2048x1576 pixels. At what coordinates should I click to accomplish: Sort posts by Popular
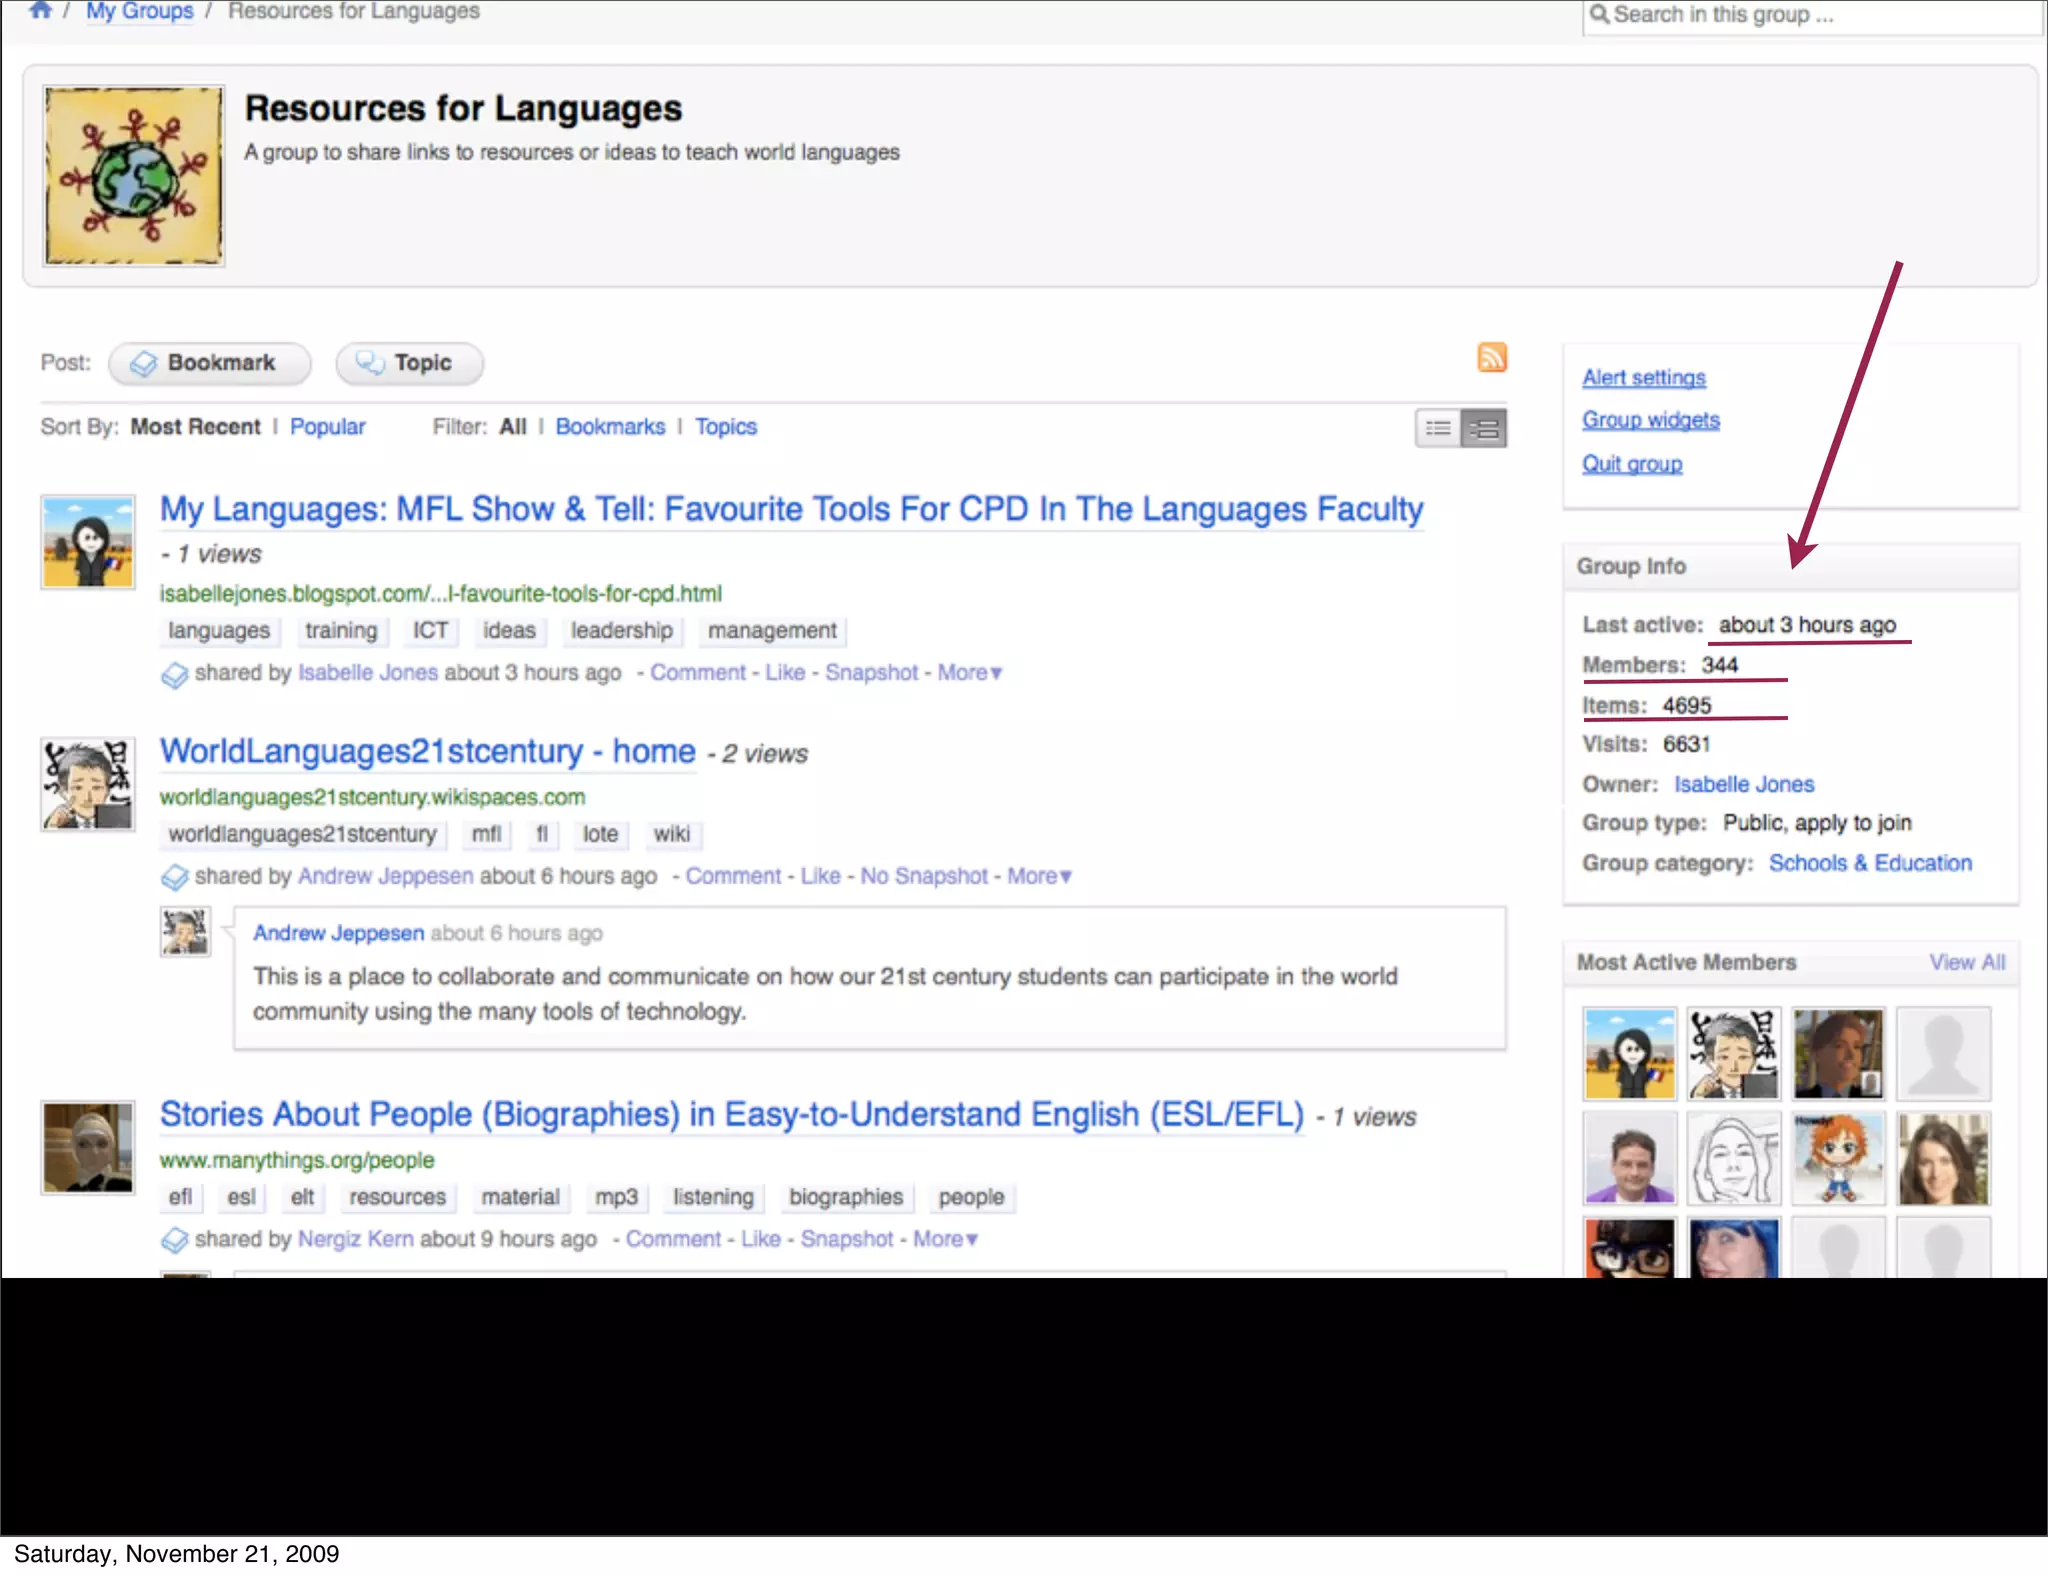[327, 427]
